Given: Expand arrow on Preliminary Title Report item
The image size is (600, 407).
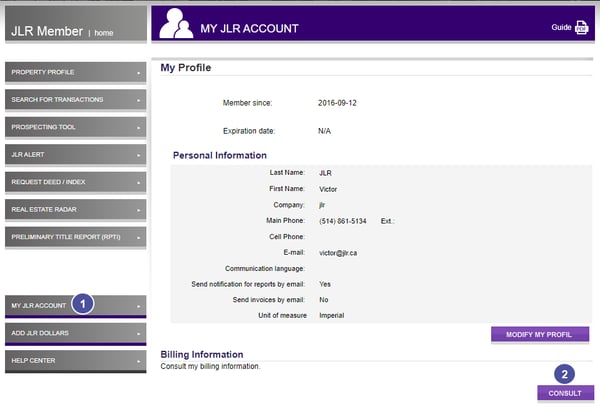Looking at the screenshot, I should [139, 238].
